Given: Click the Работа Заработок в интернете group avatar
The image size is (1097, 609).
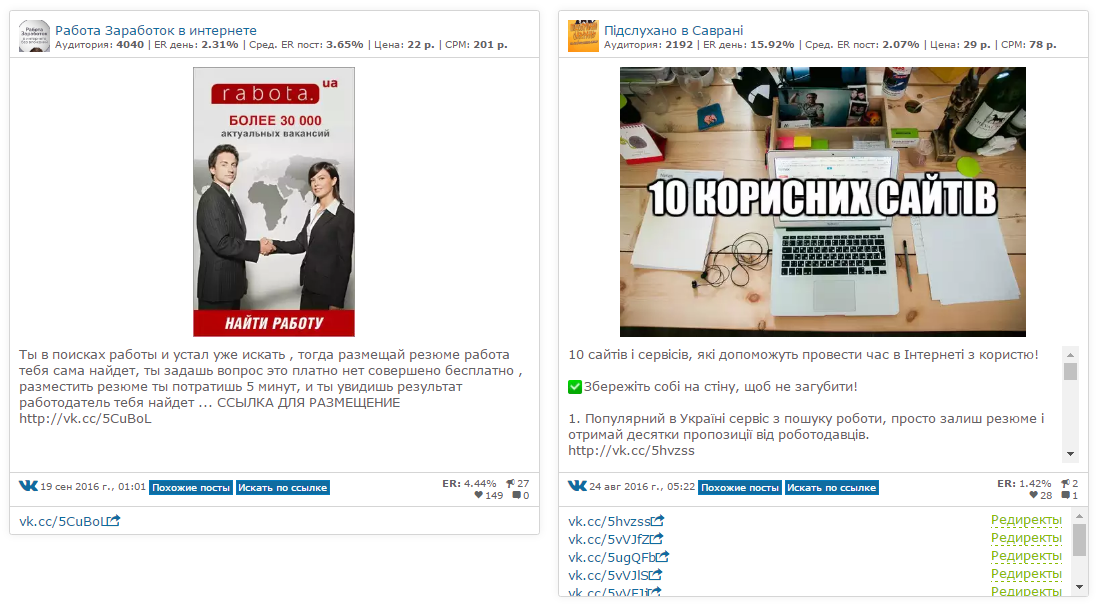Looking at the screenshot, I should point(34,36).
